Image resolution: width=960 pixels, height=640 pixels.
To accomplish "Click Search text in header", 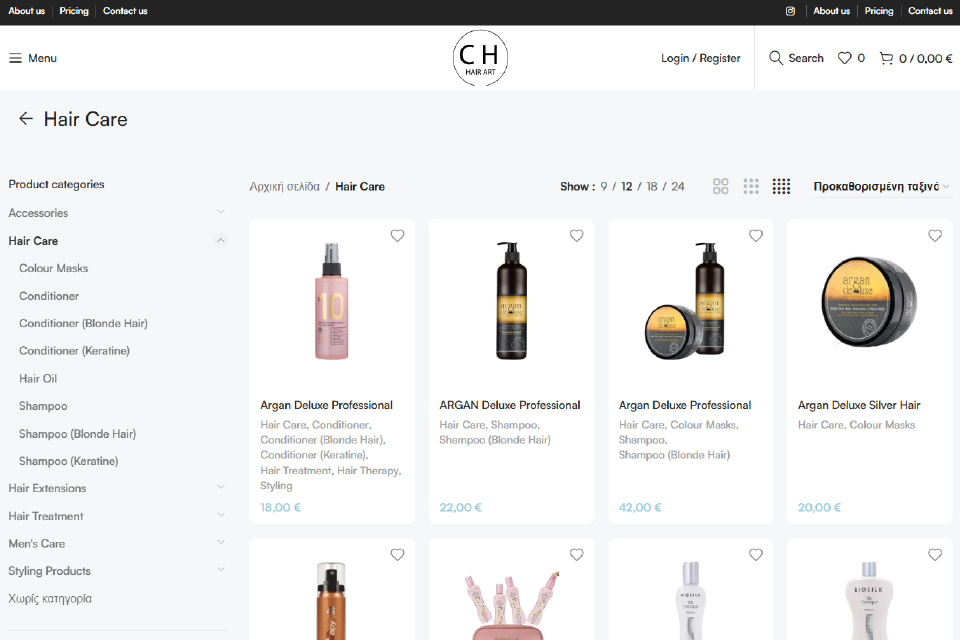I will click(x=806, y=58).
